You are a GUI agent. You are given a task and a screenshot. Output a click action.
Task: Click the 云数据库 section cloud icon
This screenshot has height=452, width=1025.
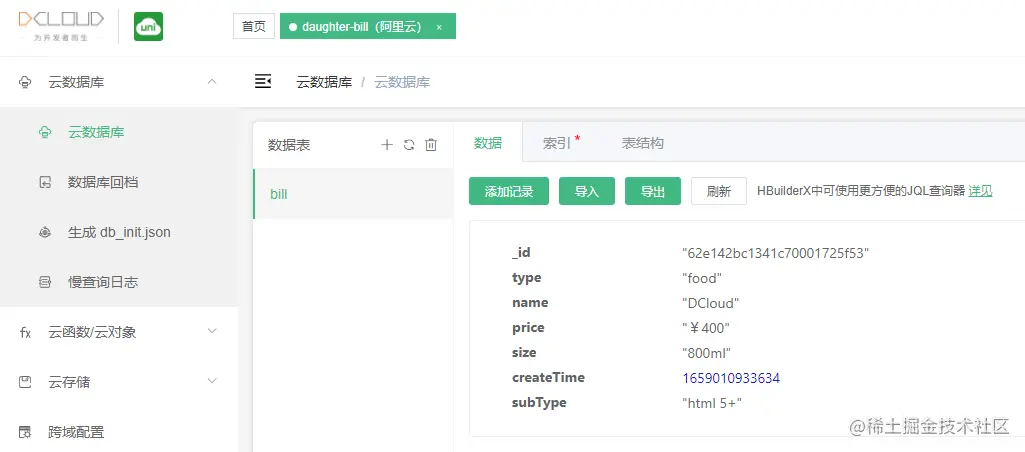pos(25,82)
